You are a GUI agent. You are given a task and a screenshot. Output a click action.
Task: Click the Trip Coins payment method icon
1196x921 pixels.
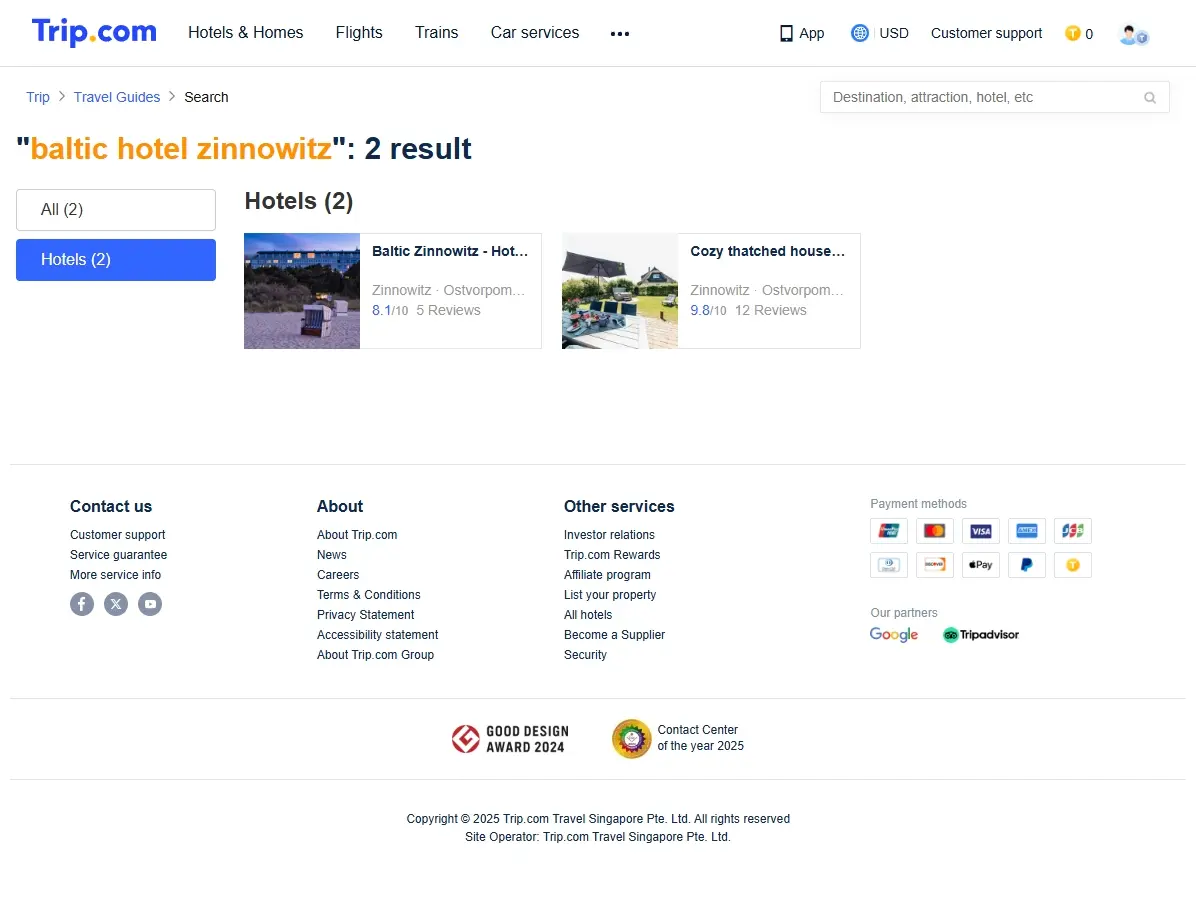[x=1072, y=565]
